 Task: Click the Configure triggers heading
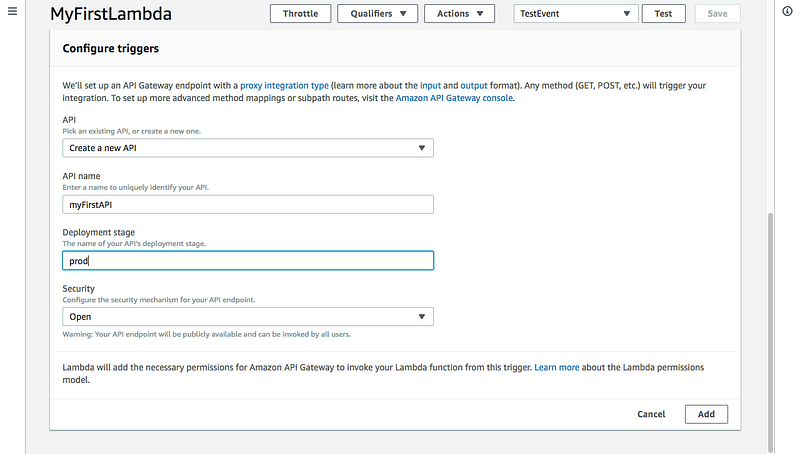click(x=111, y=48)
